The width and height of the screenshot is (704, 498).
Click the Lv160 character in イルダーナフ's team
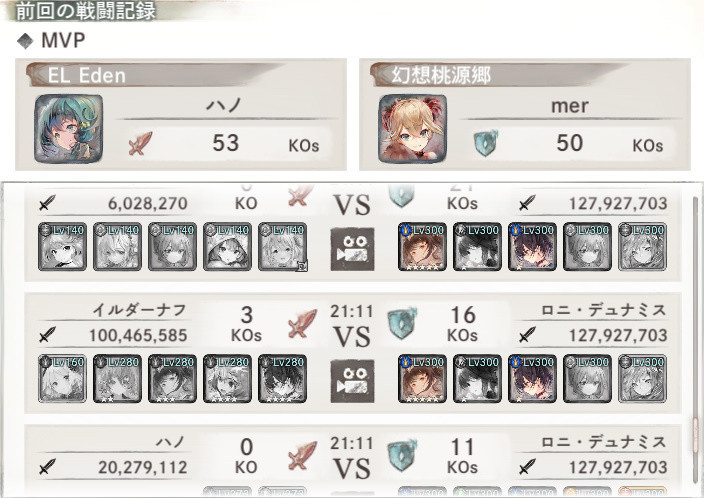pyautogui.click(x=62, y=378)
